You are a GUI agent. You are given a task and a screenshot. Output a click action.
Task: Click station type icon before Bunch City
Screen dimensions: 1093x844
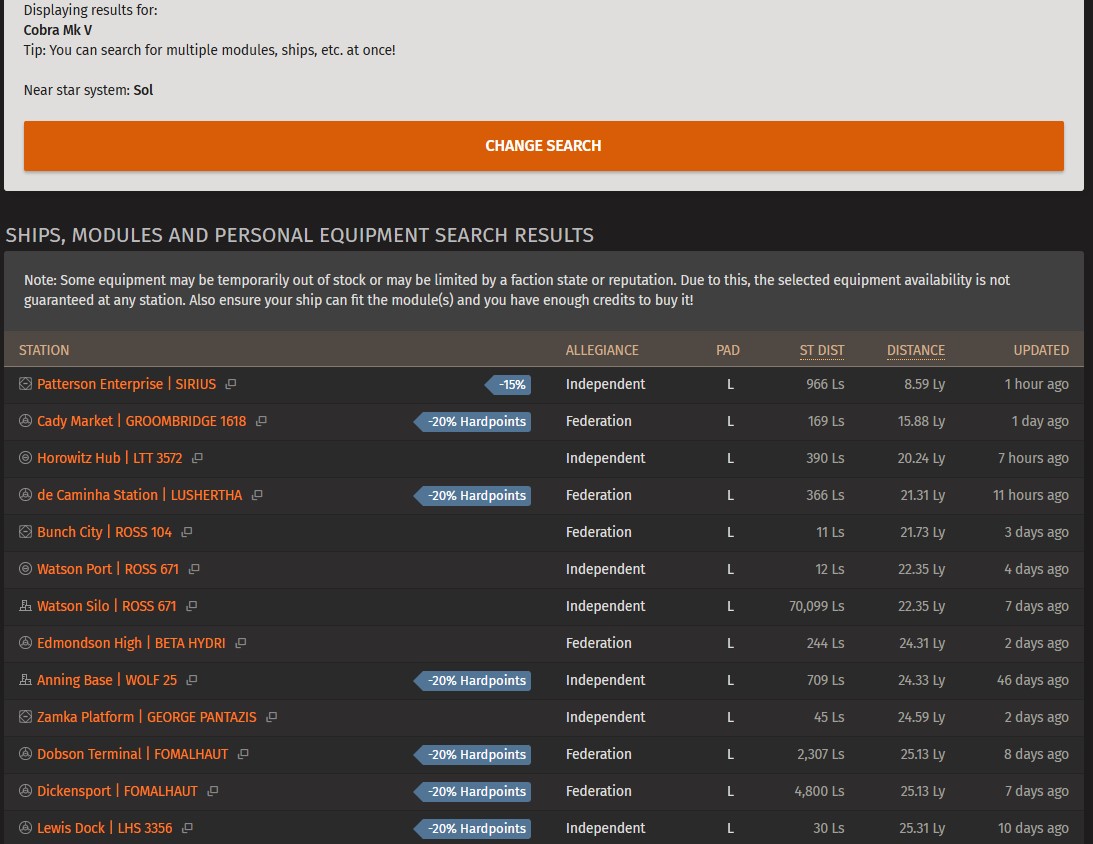click(x=25, y=531)
